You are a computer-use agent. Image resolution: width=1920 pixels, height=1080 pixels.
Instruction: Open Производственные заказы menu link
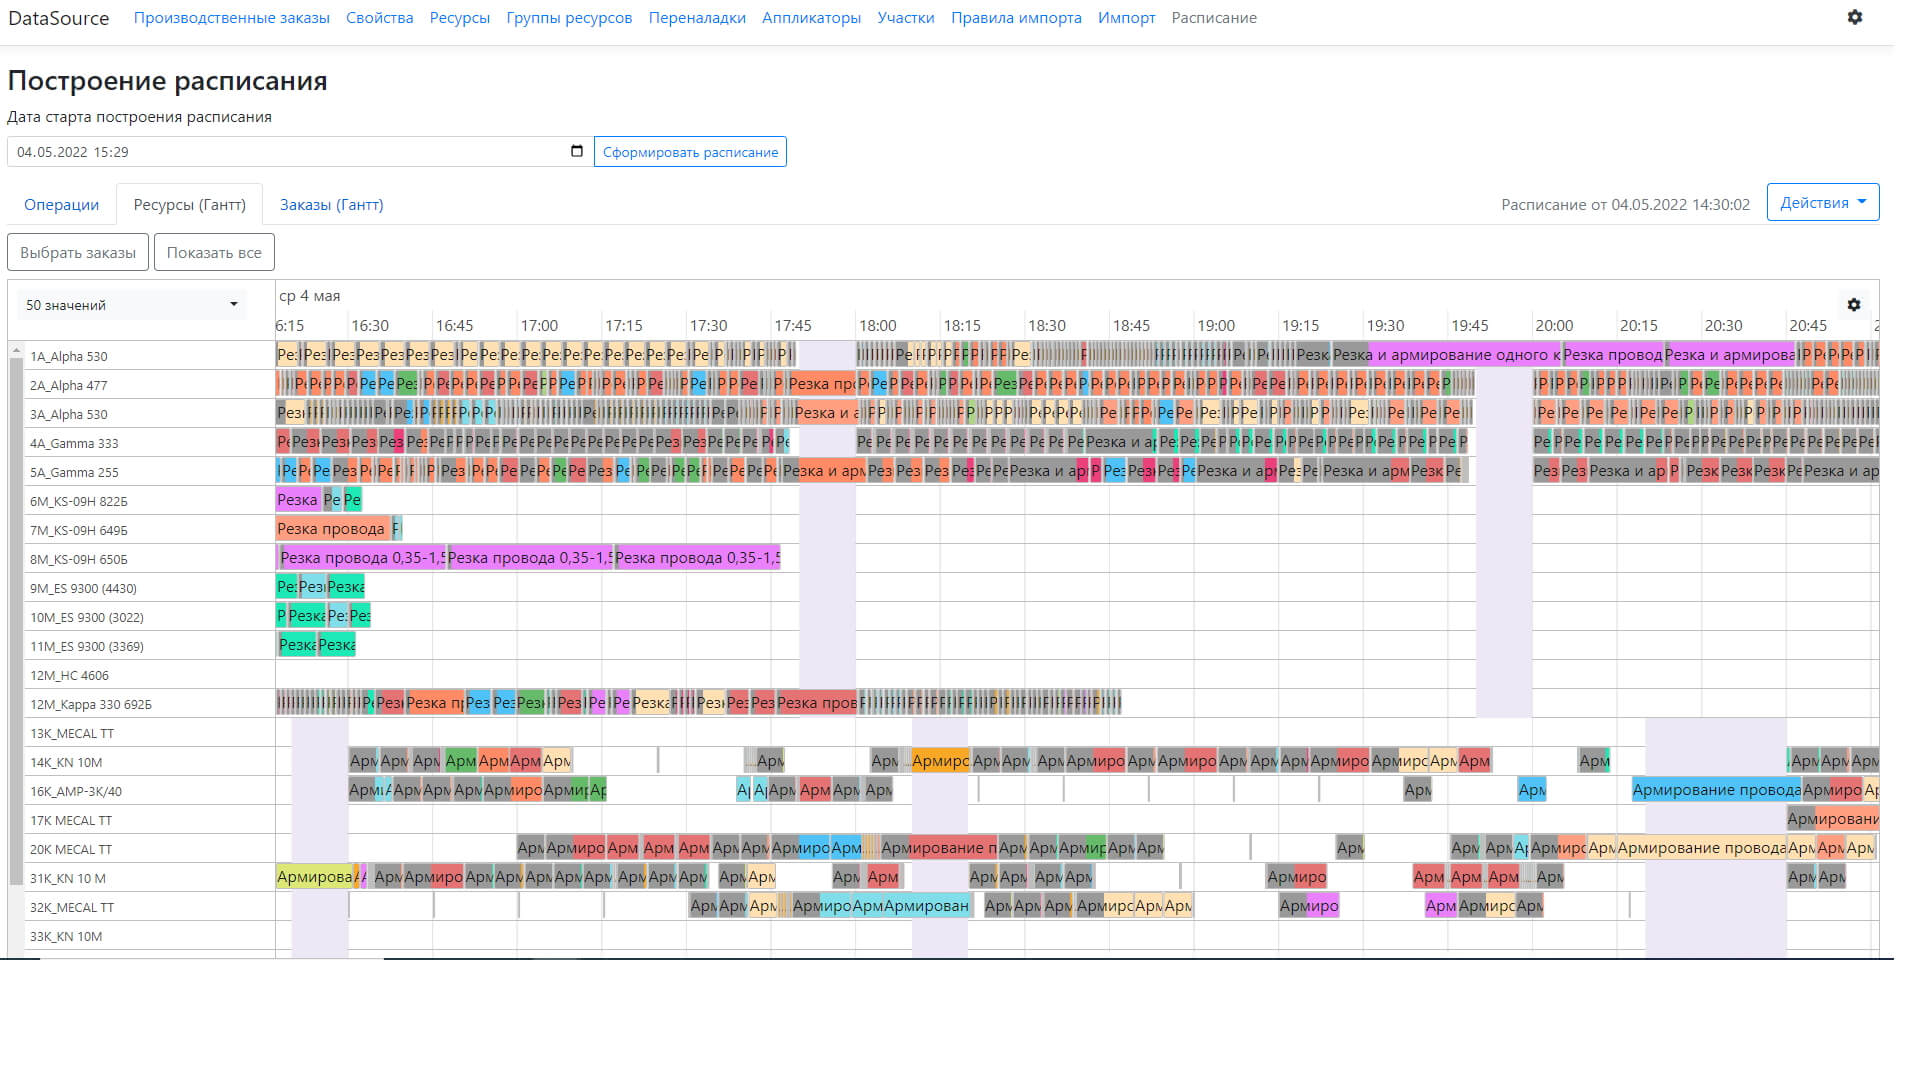pos(231,18)
